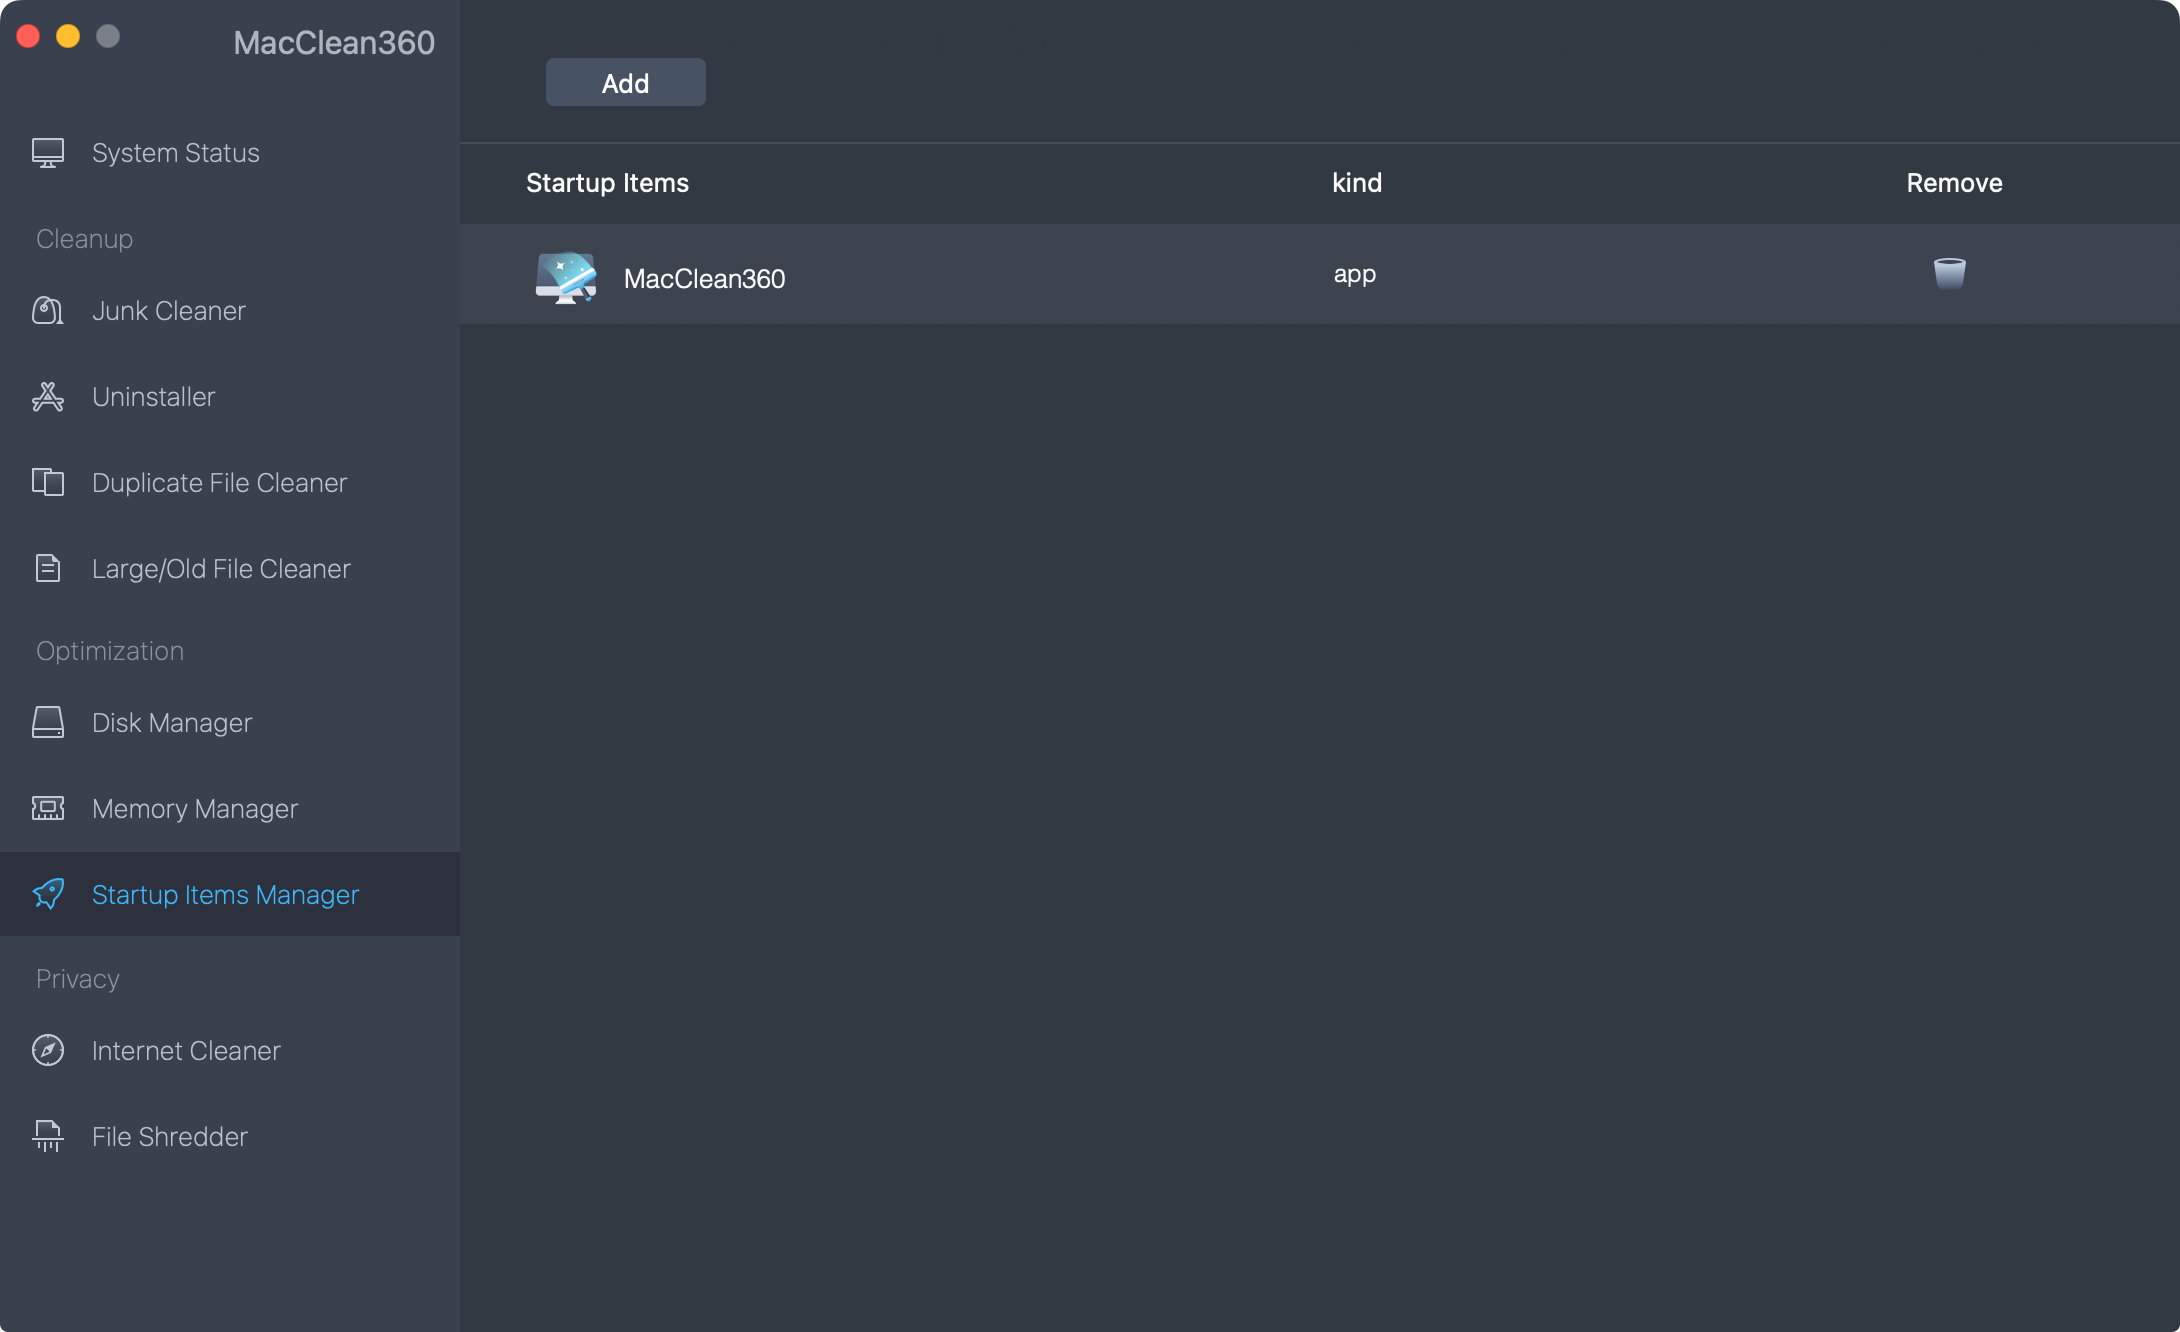Click the Internet Cleaner compass icon

pyautogui.click(x=47, y=1050)
